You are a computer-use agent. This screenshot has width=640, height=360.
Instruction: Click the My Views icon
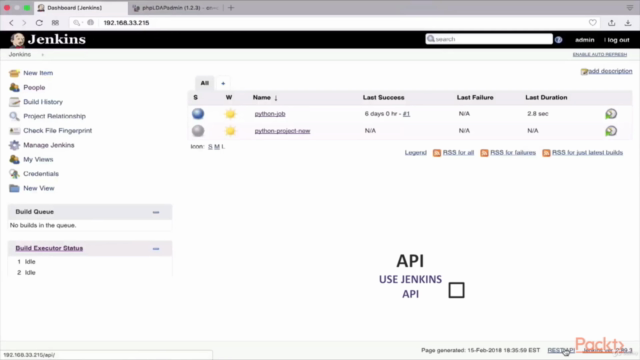tap(14, 159)
